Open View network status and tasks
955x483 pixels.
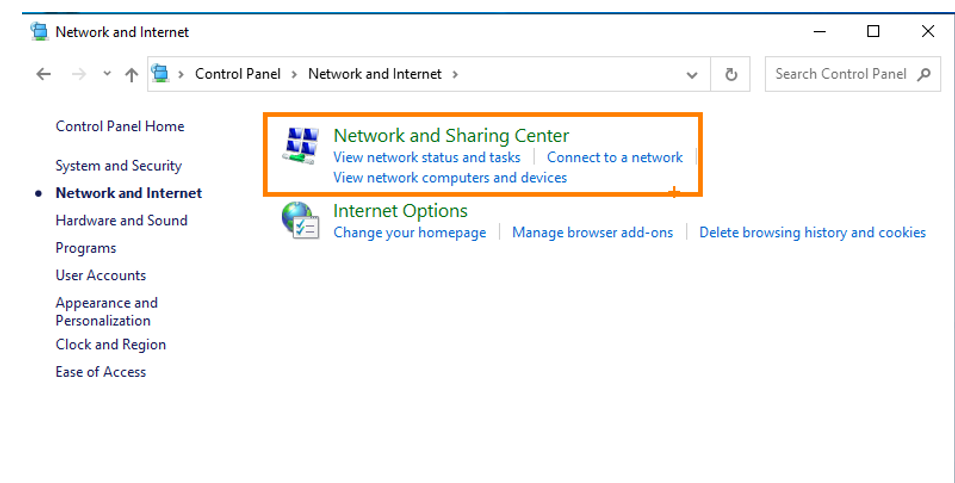[x=426, y=157]
